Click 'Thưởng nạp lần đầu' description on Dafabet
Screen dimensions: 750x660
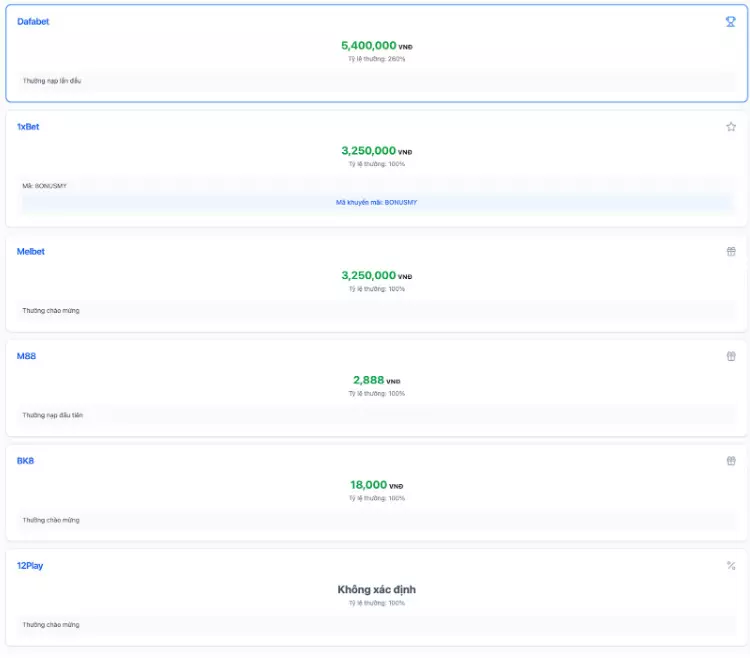tap(52, 81)
